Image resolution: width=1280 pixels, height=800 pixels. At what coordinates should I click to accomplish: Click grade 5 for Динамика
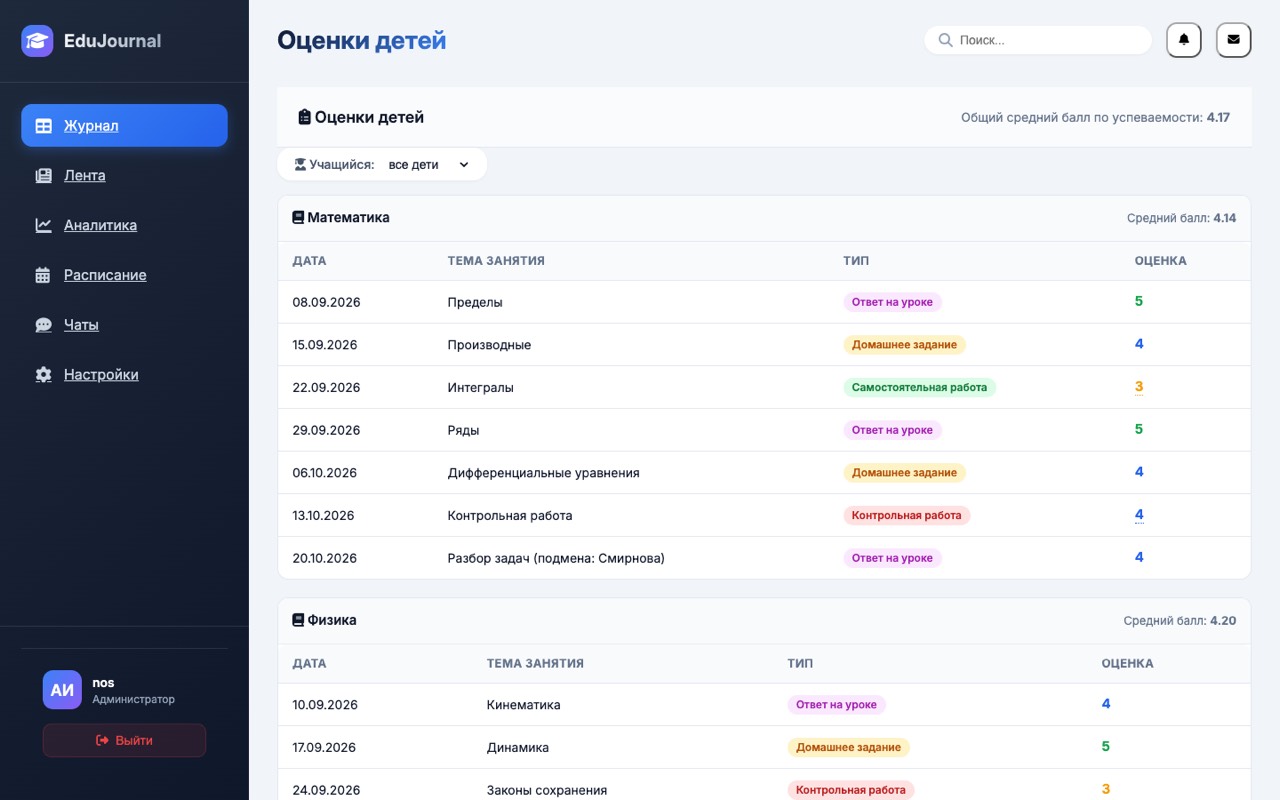click(x=1106, y=747)
